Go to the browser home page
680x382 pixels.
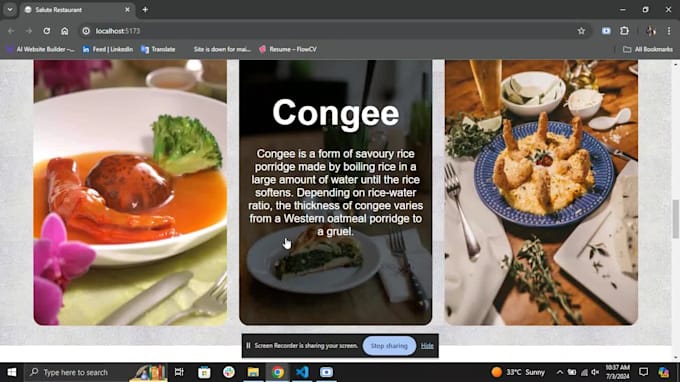[x=65, y=31]
